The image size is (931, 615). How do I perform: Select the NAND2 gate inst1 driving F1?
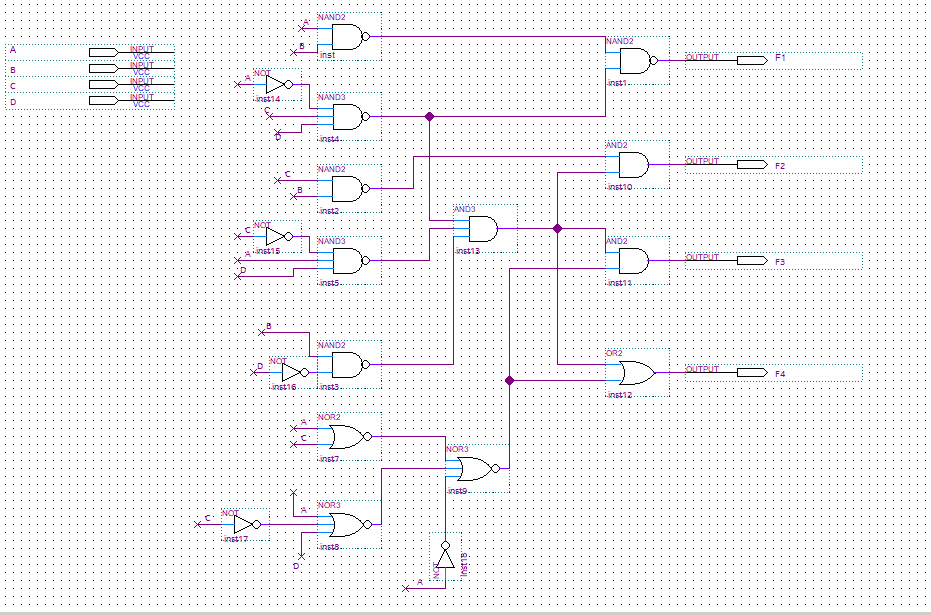tap(632, 62)
